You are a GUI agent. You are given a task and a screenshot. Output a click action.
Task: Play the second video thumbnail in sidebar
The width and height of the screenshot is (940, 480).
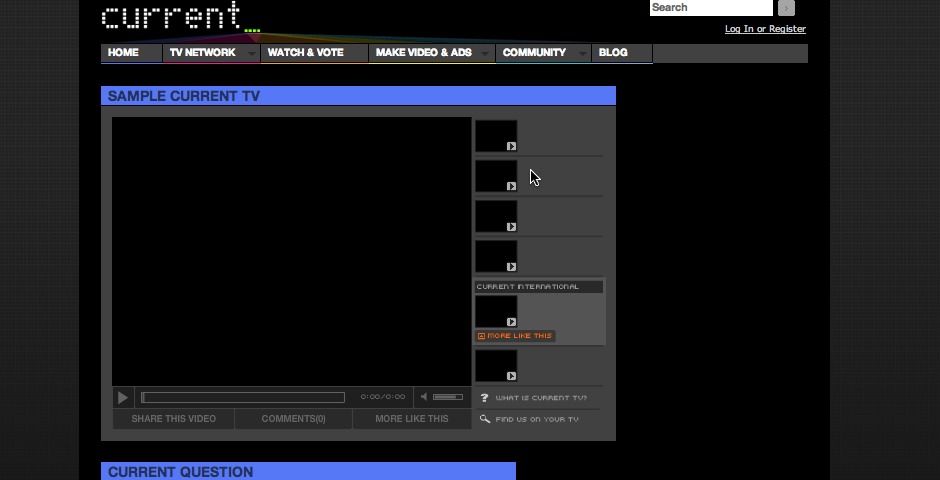tap(496, 176)
